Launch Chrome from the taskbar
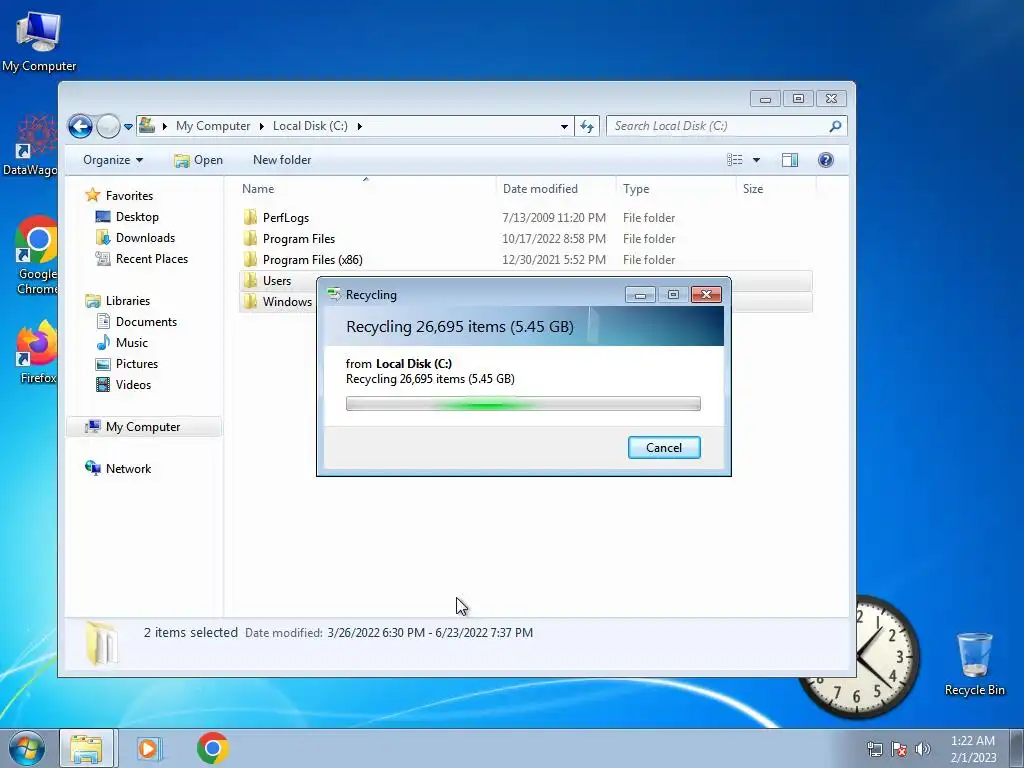1024x768 pixels. pos(212,748)
